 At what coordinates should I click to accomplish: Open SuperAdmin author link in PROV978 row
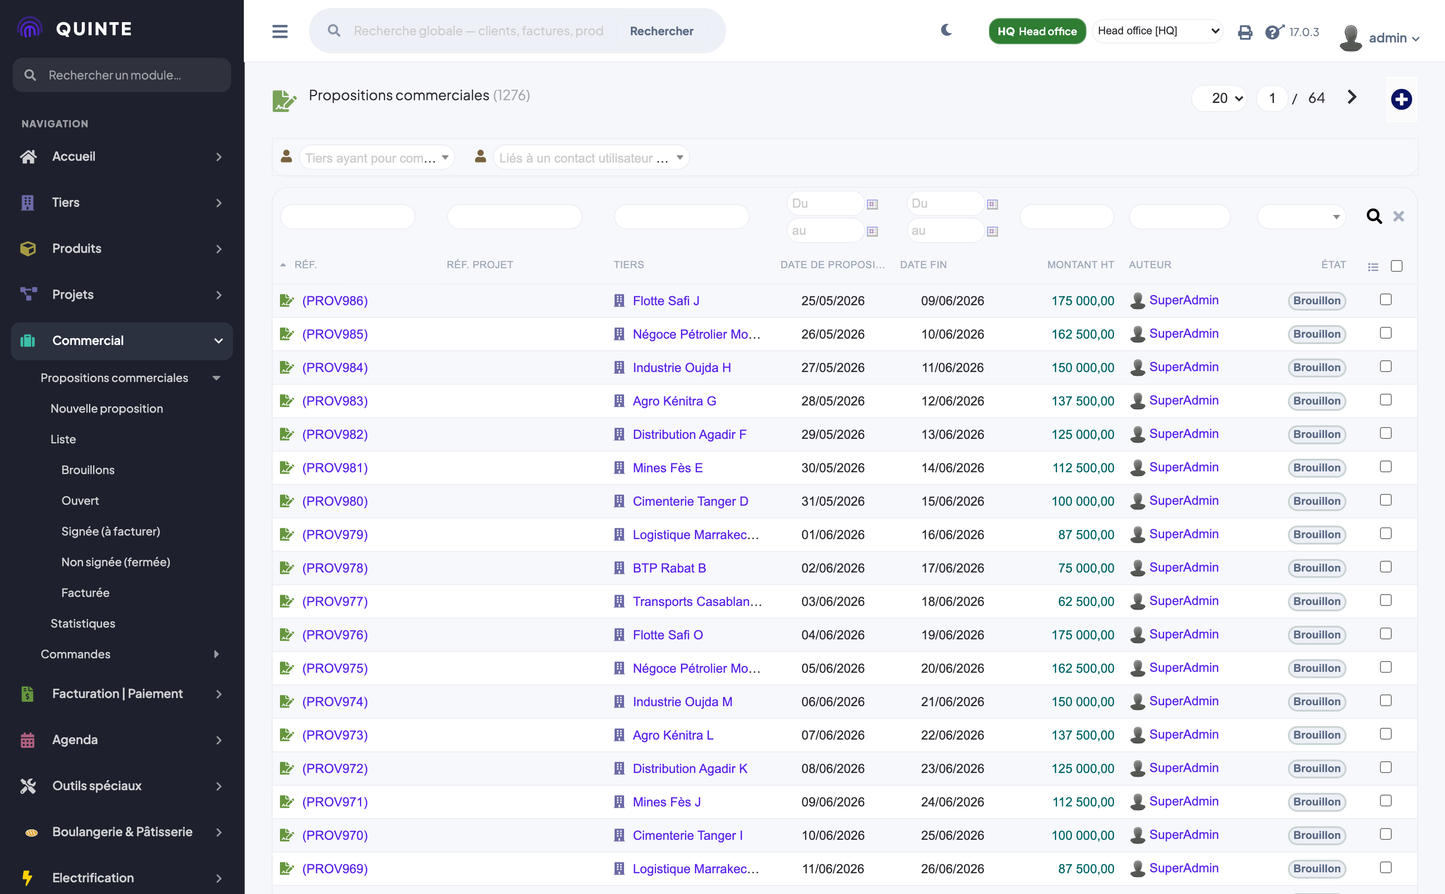[x=1184, y=567]
